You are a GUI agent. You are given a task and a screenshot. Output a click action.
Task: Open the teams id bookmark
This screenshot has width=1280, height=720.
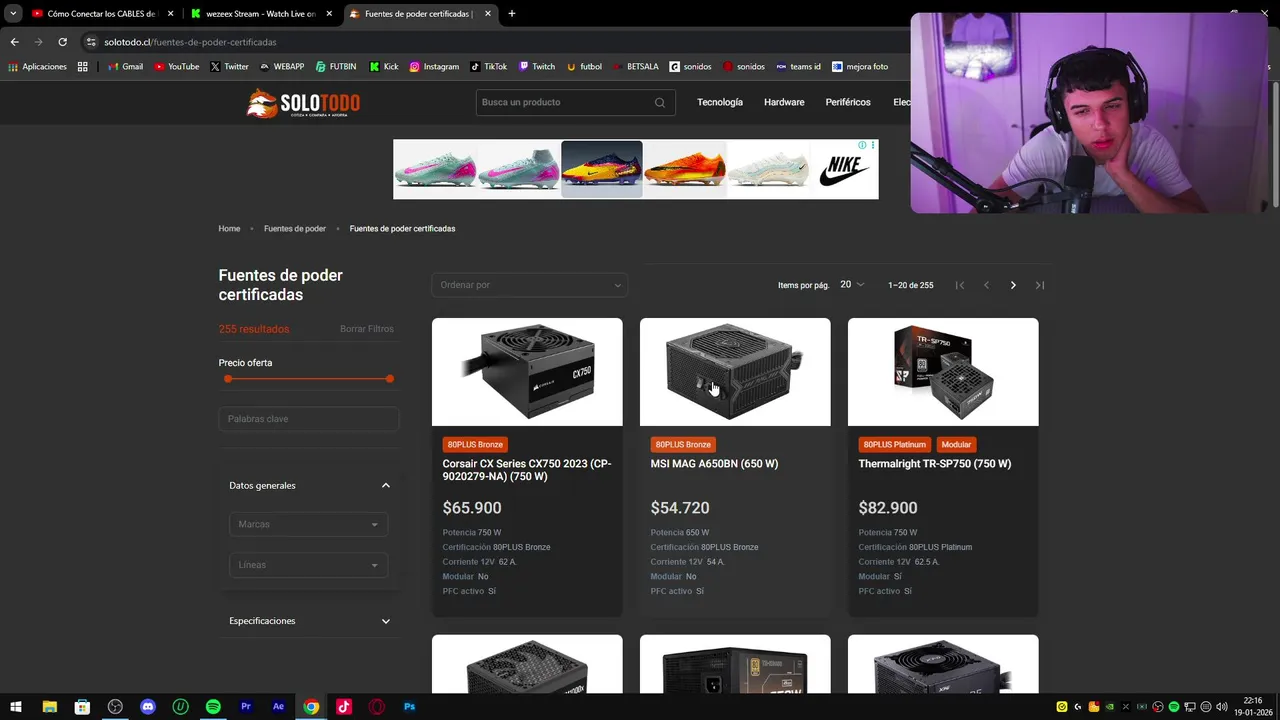[798, 67]
